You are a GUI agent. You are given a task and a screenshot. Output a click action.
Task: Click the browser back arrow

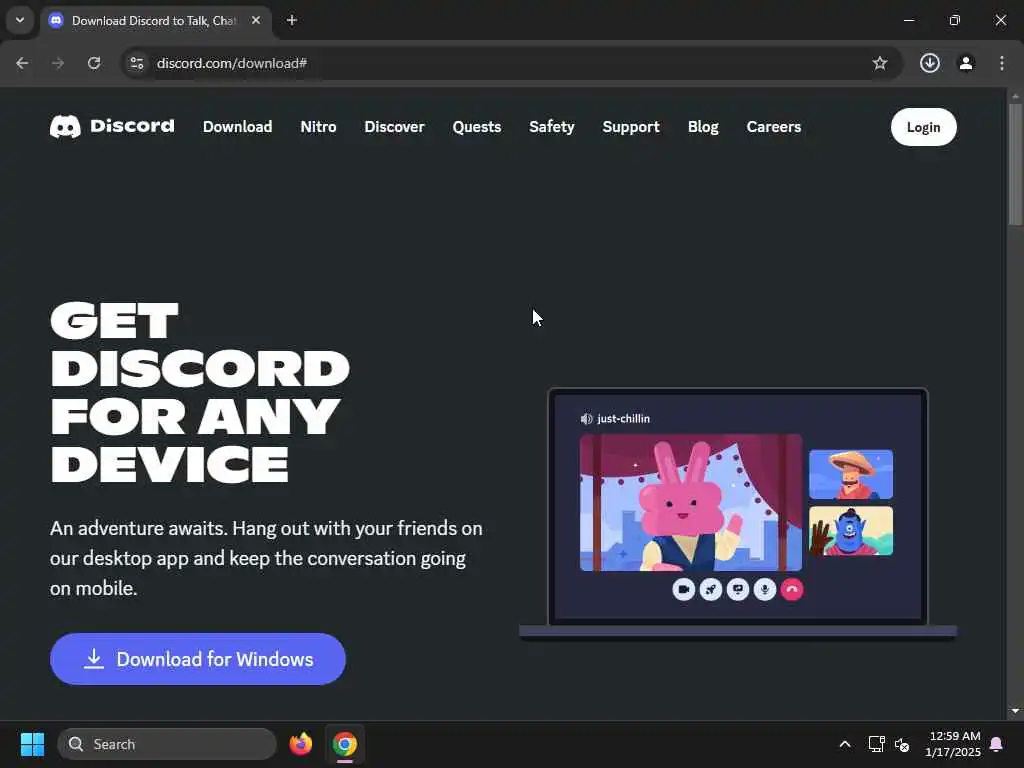click(x=22, y=63)
